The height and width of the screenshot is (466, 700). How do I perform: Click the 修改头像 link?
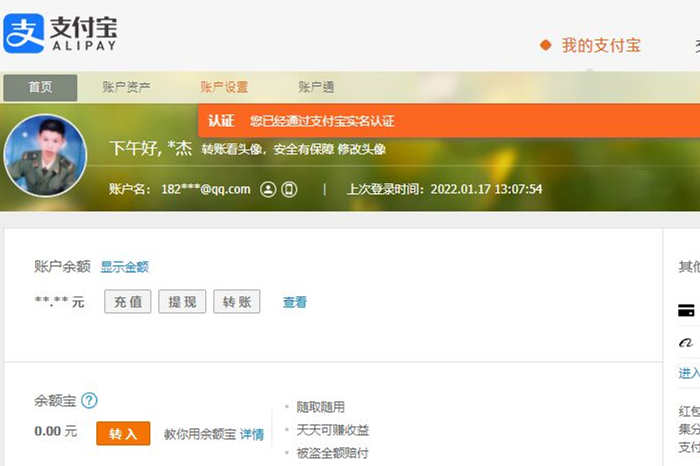pyautogui.click(x=362, y=149)
